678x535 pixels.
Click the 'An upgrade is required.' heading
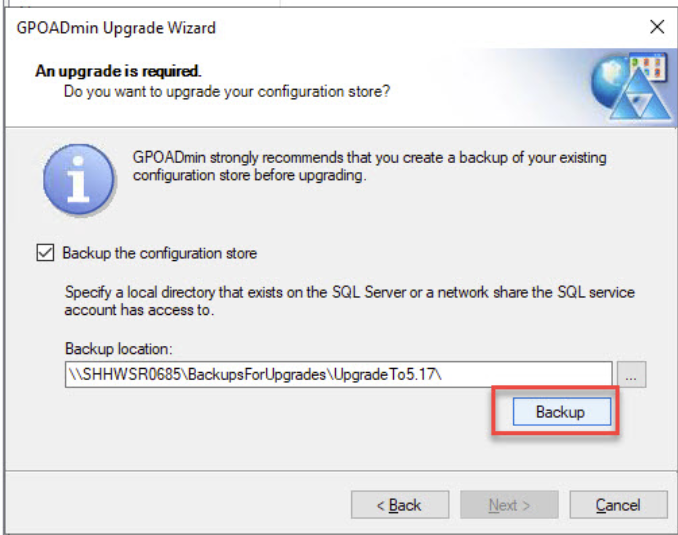click(118, 71)
